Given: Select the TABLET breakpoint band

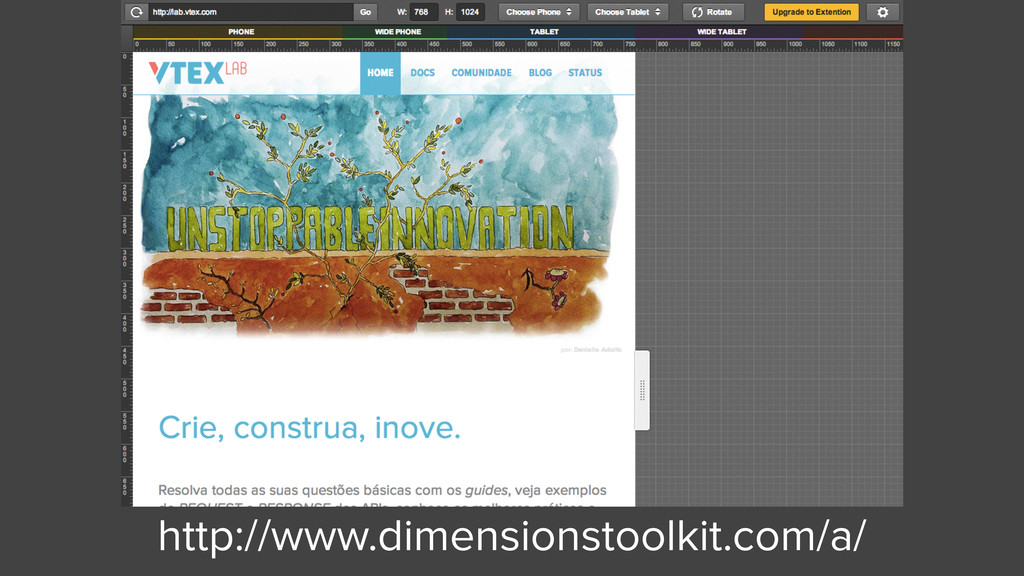Looking at the screenshot, I should [x=543, y=31].
